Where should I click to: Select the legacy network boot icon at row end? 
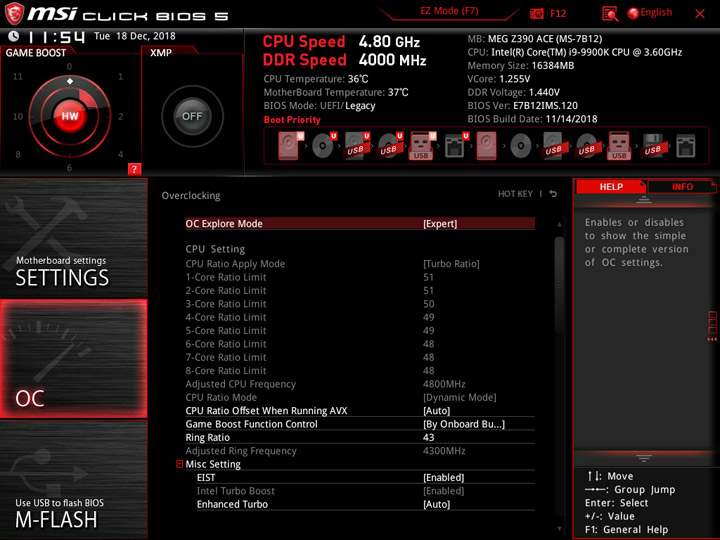click(x=686, y=146)
